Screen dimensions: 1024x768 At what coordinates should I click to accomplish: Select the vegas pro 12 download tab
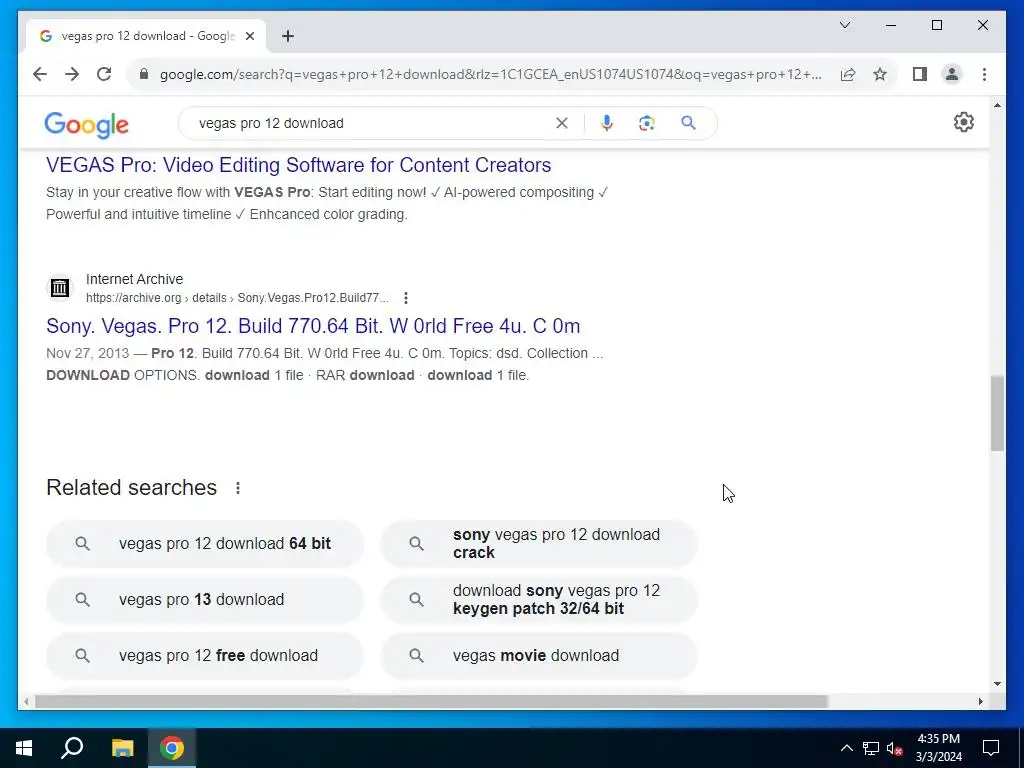(146, 36)
